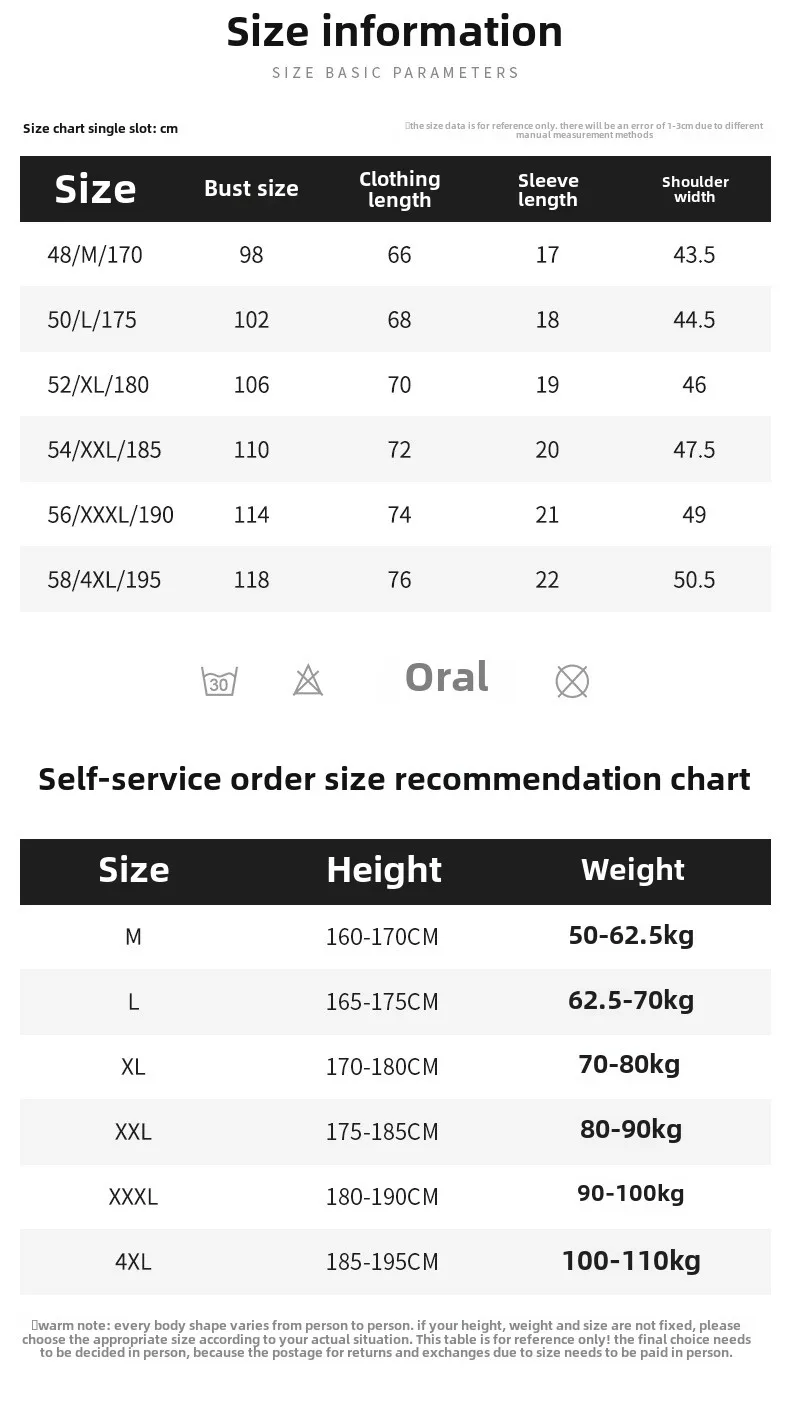Click the Weight header in recommendation chart
The image size is (790, 1421).
pos(632,870)
